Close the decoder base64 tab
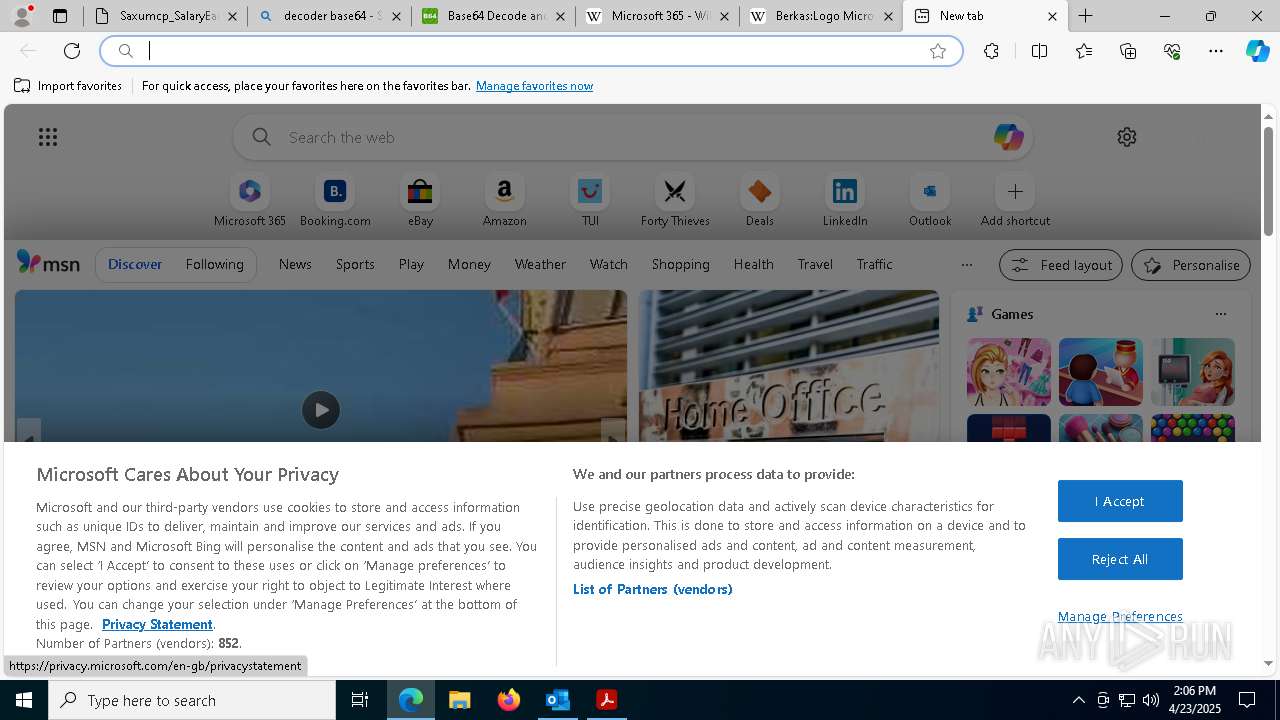Image resolution: width=1280 pixels, height=720 pixels. pyautogui.click(x=396, y=16)
